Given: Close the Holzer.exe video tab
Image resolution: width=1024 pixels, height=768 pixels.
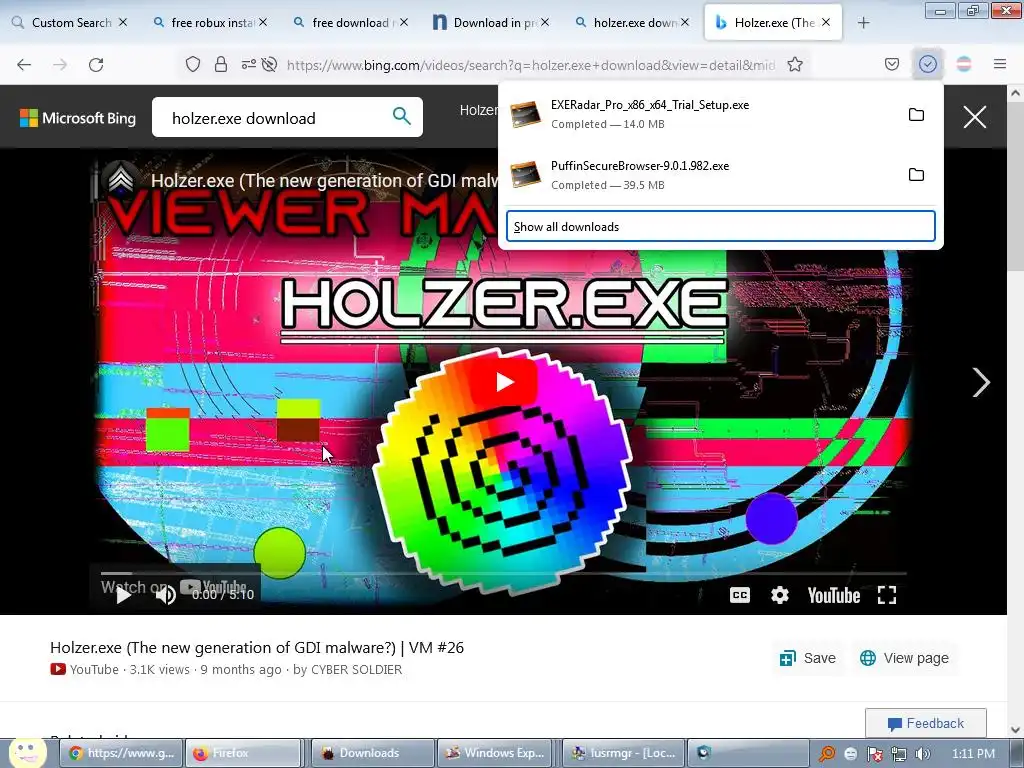Looking at the screenshot, I should pyautogui.click(x=826, y=23).
